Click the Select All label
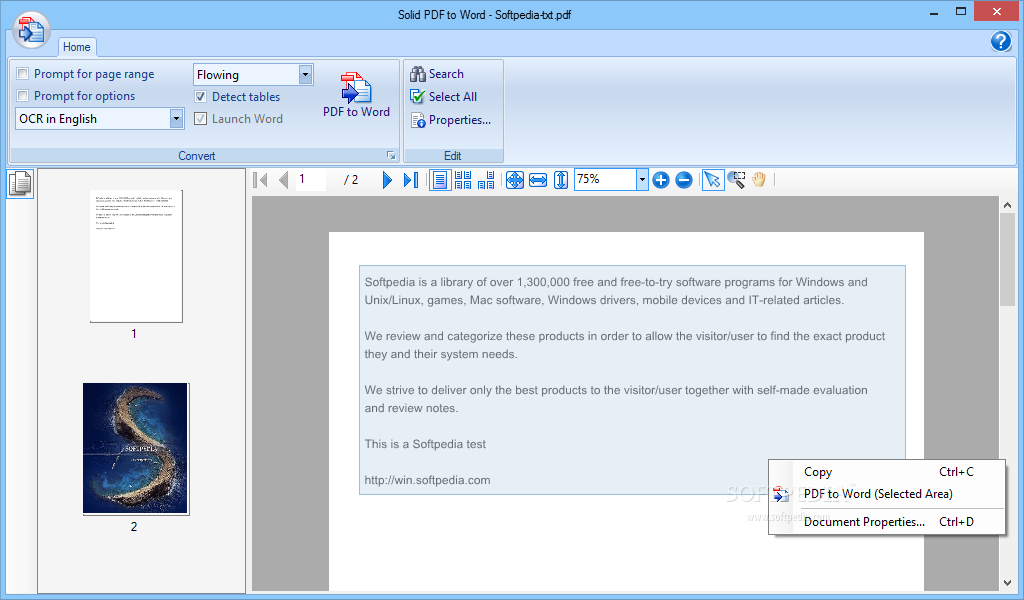1024x600 pixels. tap(453, 97)
